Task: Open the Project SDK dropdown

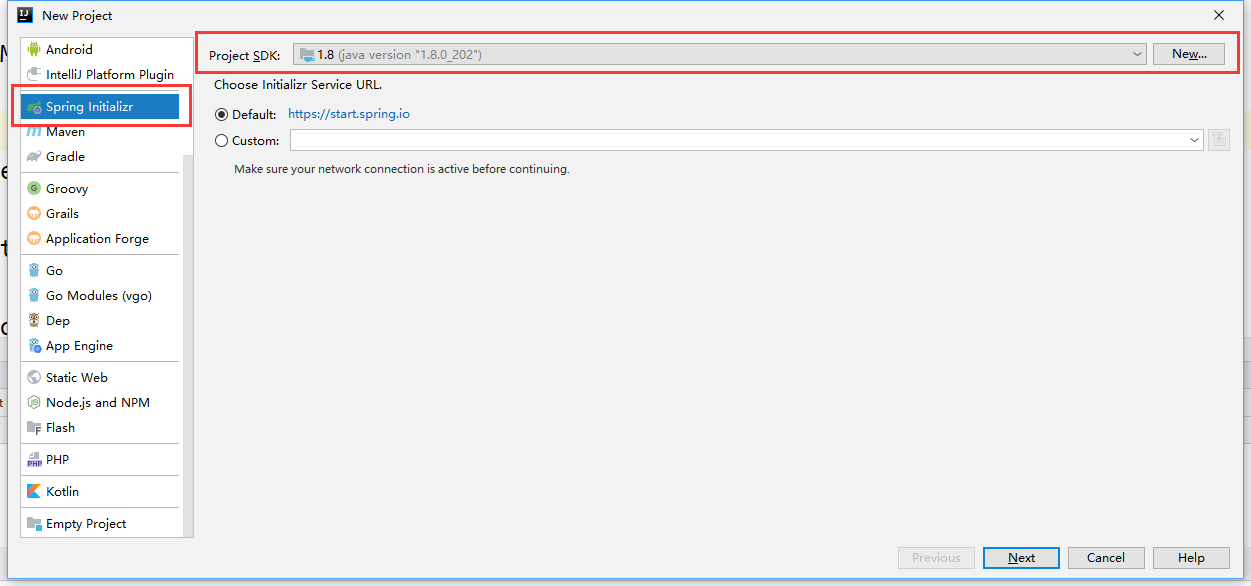Action: (x=719, y=54)
